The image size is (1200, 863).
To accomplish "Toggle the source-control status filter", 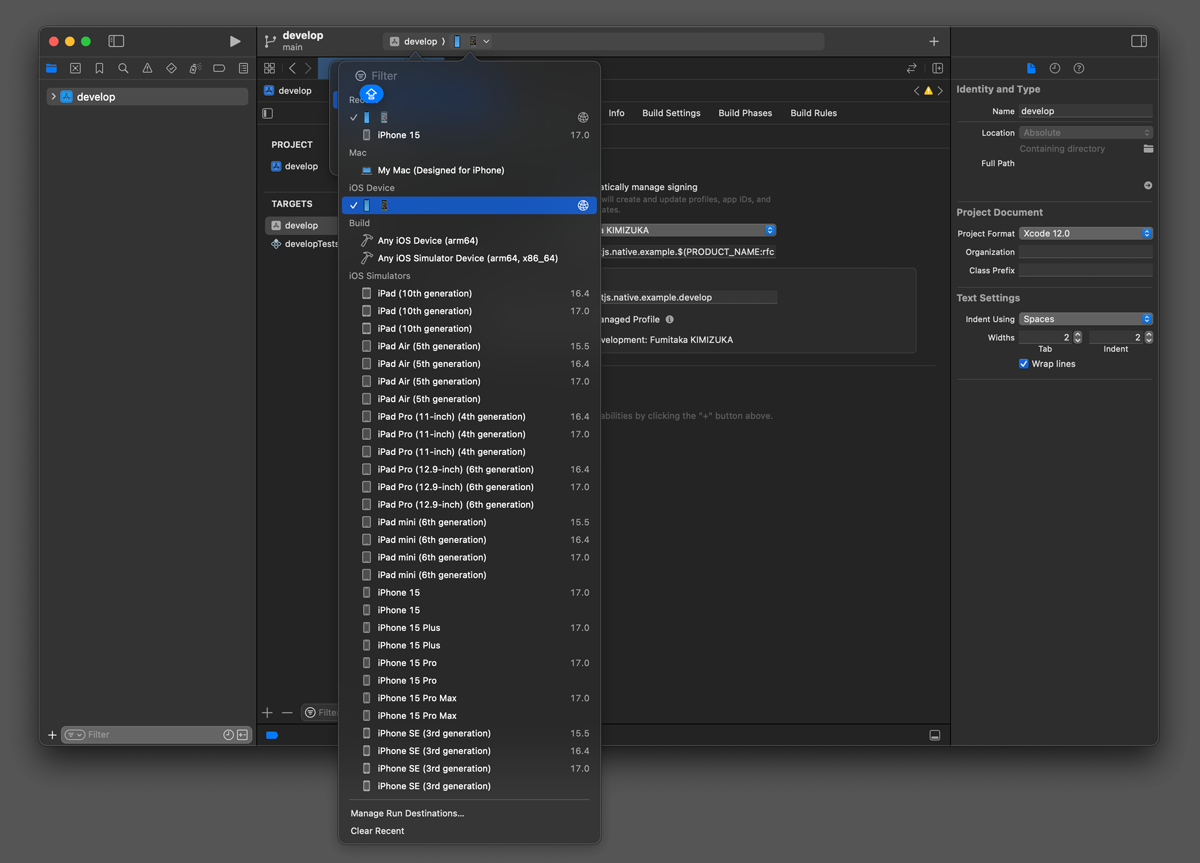I will coord(242,735).
